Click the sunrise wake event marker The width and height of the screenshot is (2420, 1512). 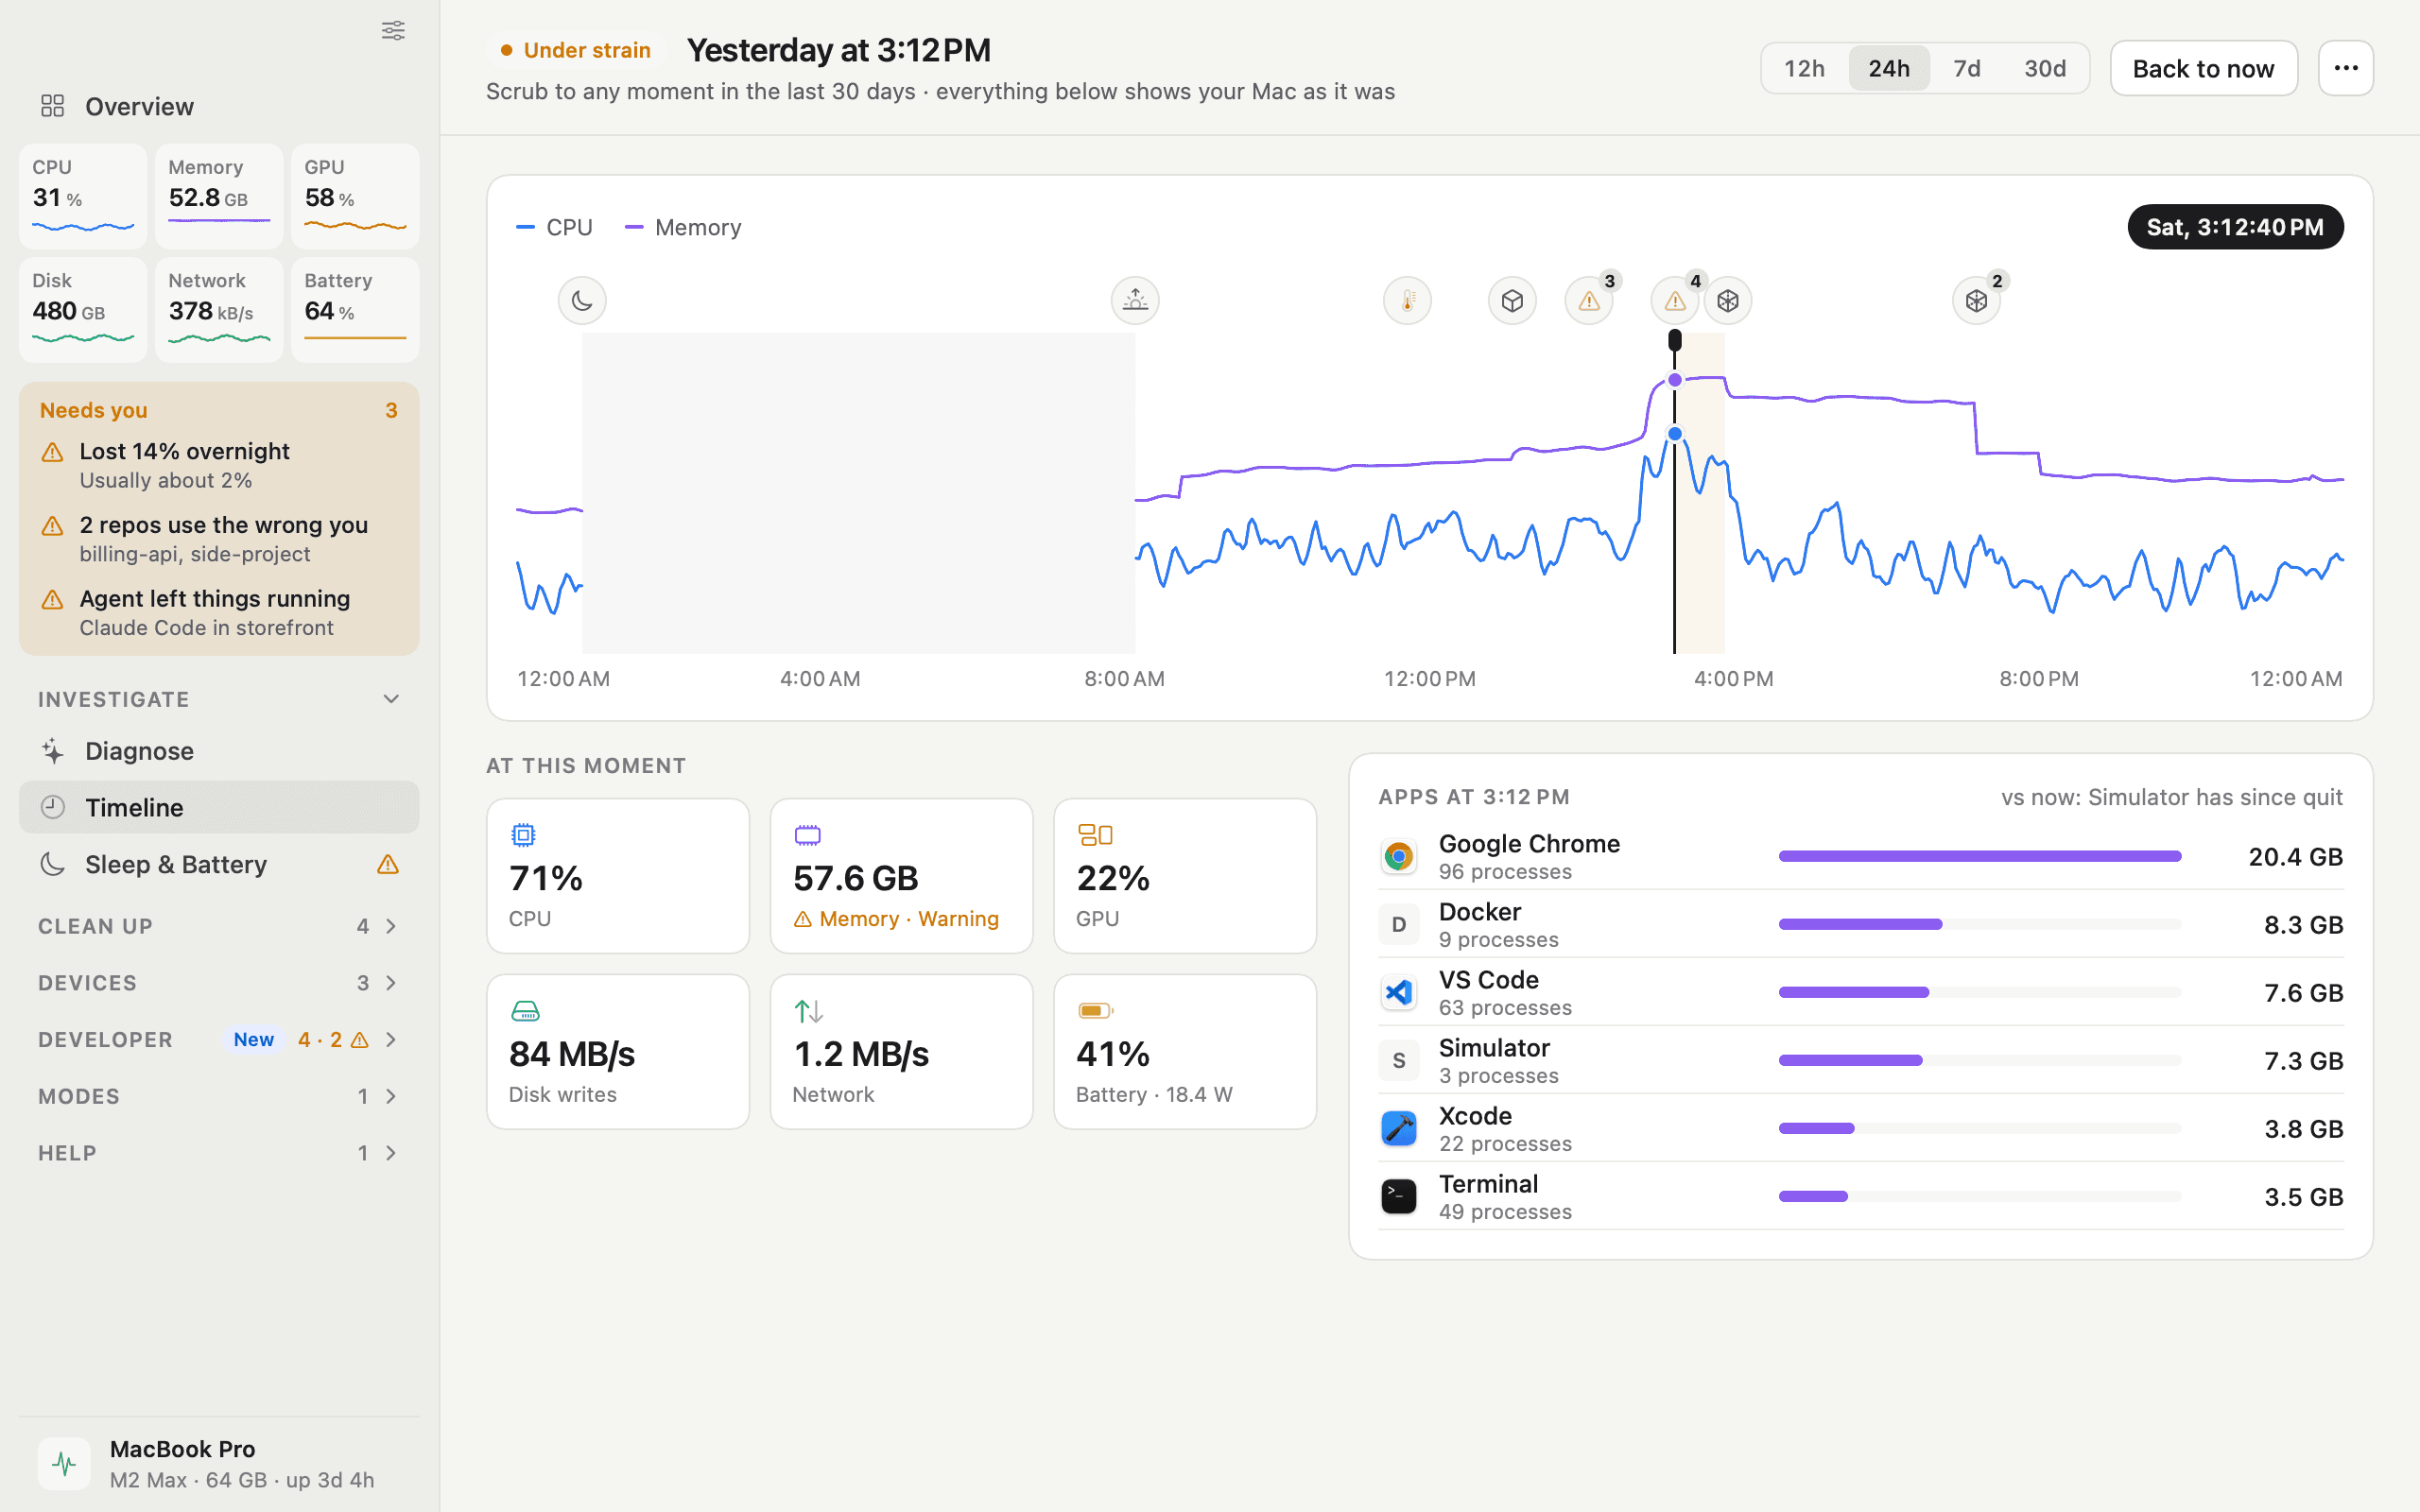tap(1135, 300)
